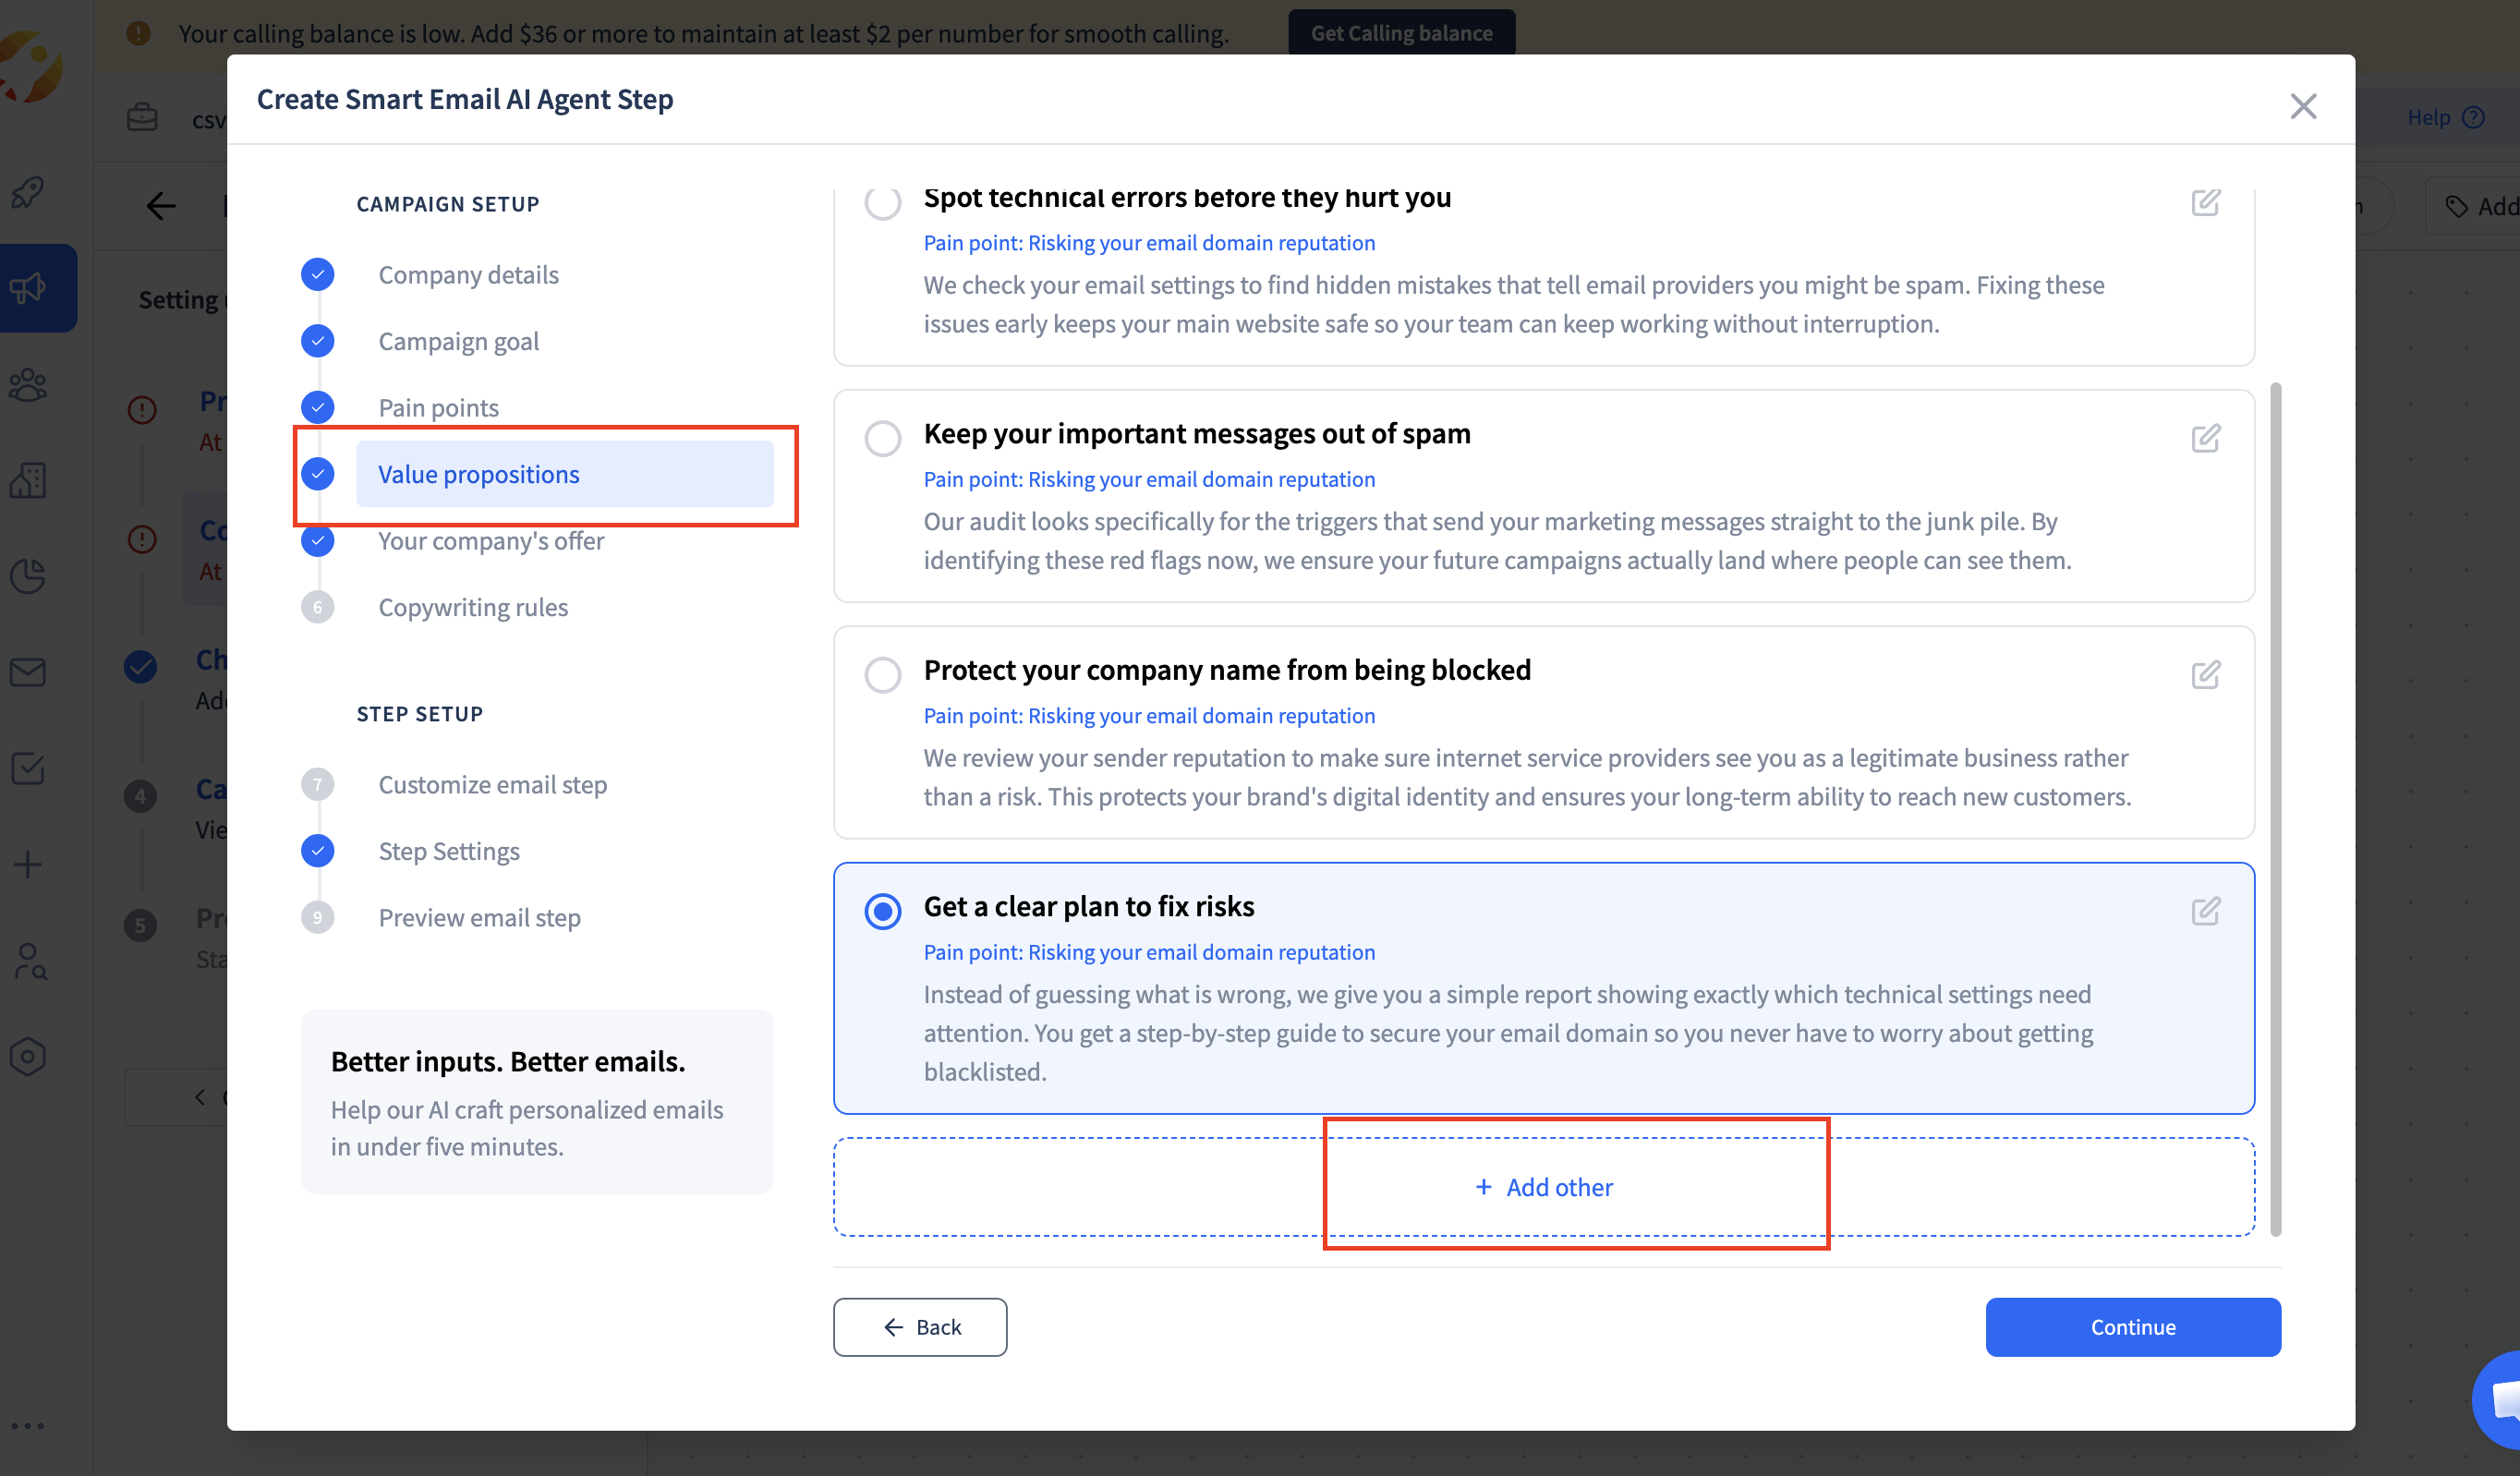
Task: Open the pie chart reports sidebar icon
Action: pos(29,576)
